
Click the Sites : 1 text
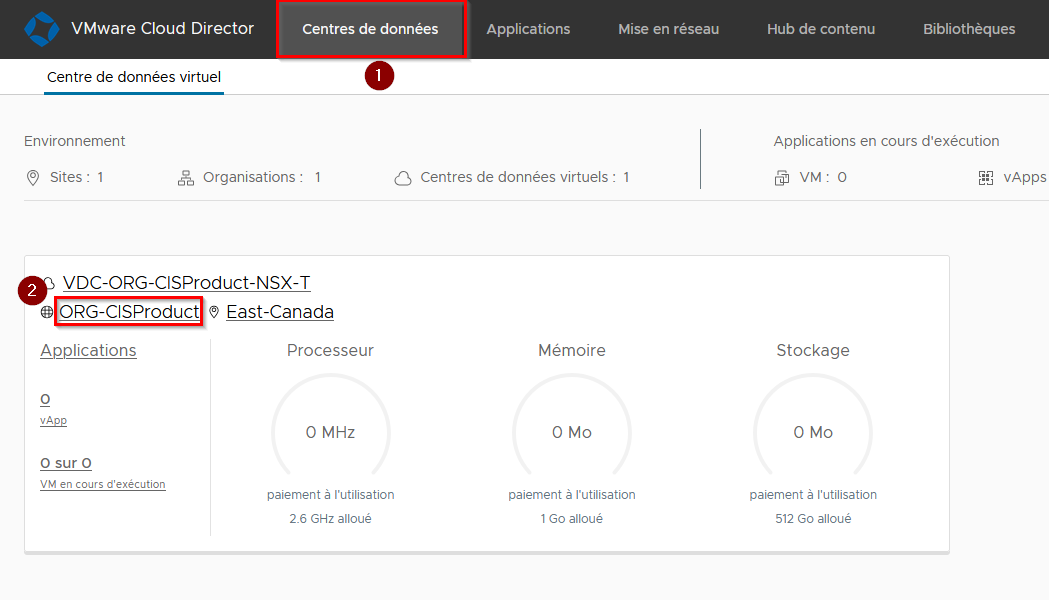tap(76, 177)
